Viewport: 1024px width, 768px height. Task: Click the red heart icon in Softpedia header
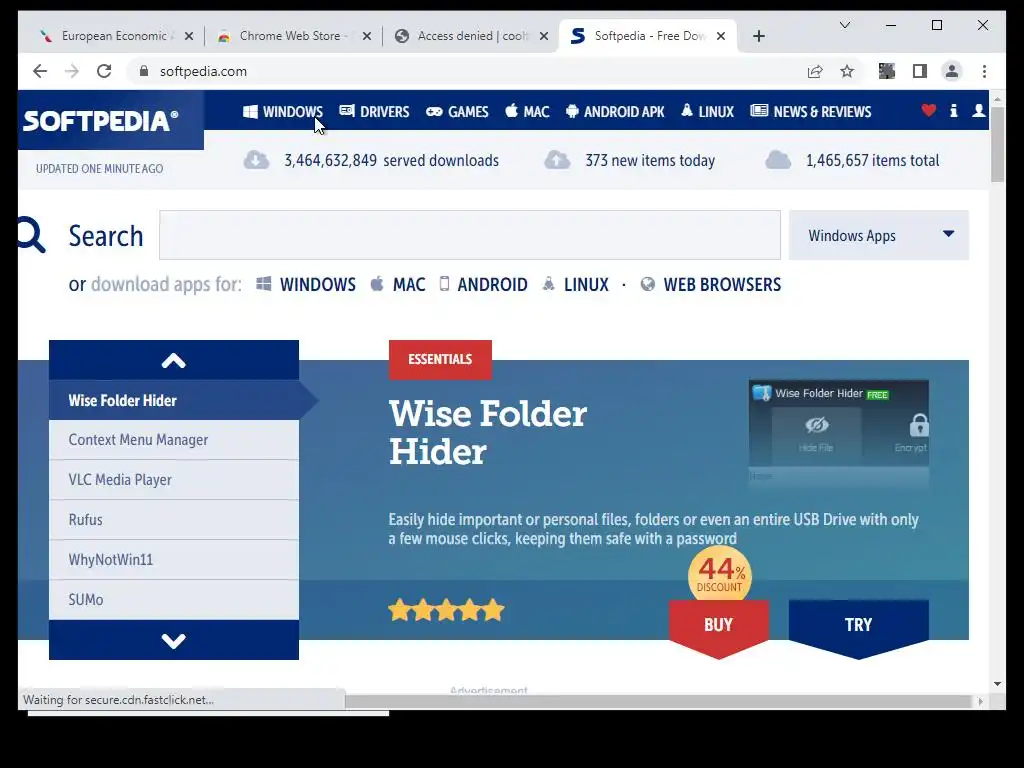coord(929,110)
